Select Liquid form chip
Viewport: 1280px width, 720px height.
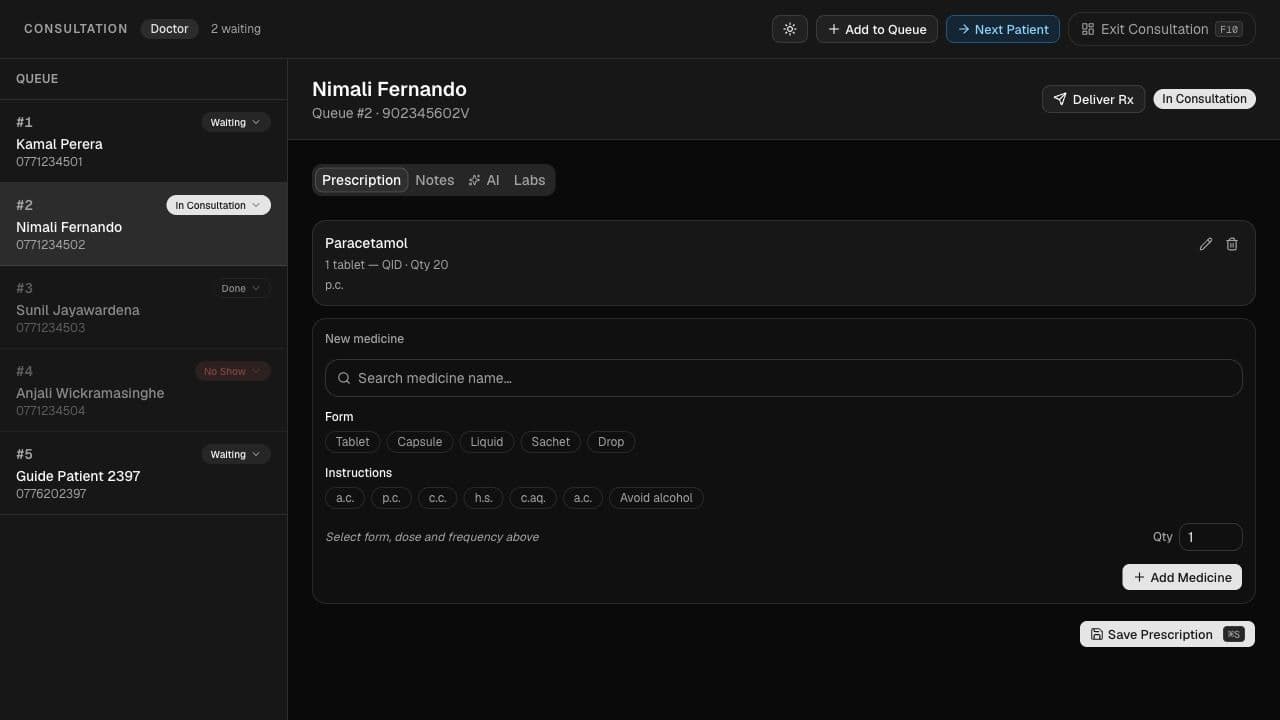[x=487, y=442]
